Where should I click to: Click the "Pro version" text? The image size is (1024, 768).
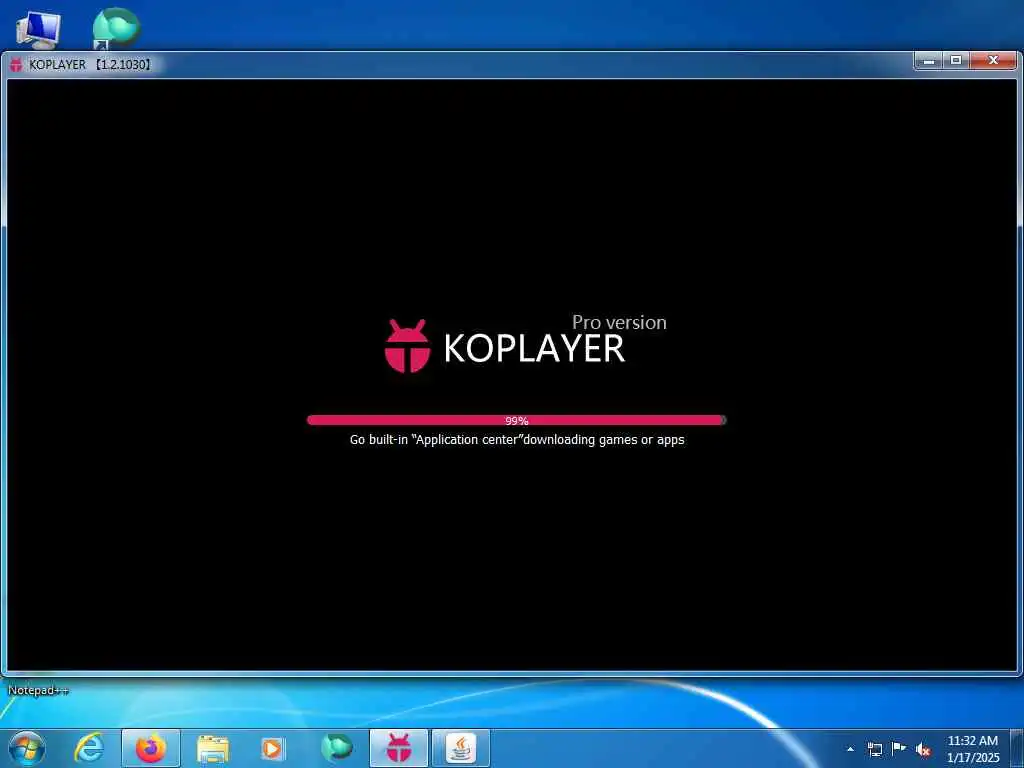[619, 323]
